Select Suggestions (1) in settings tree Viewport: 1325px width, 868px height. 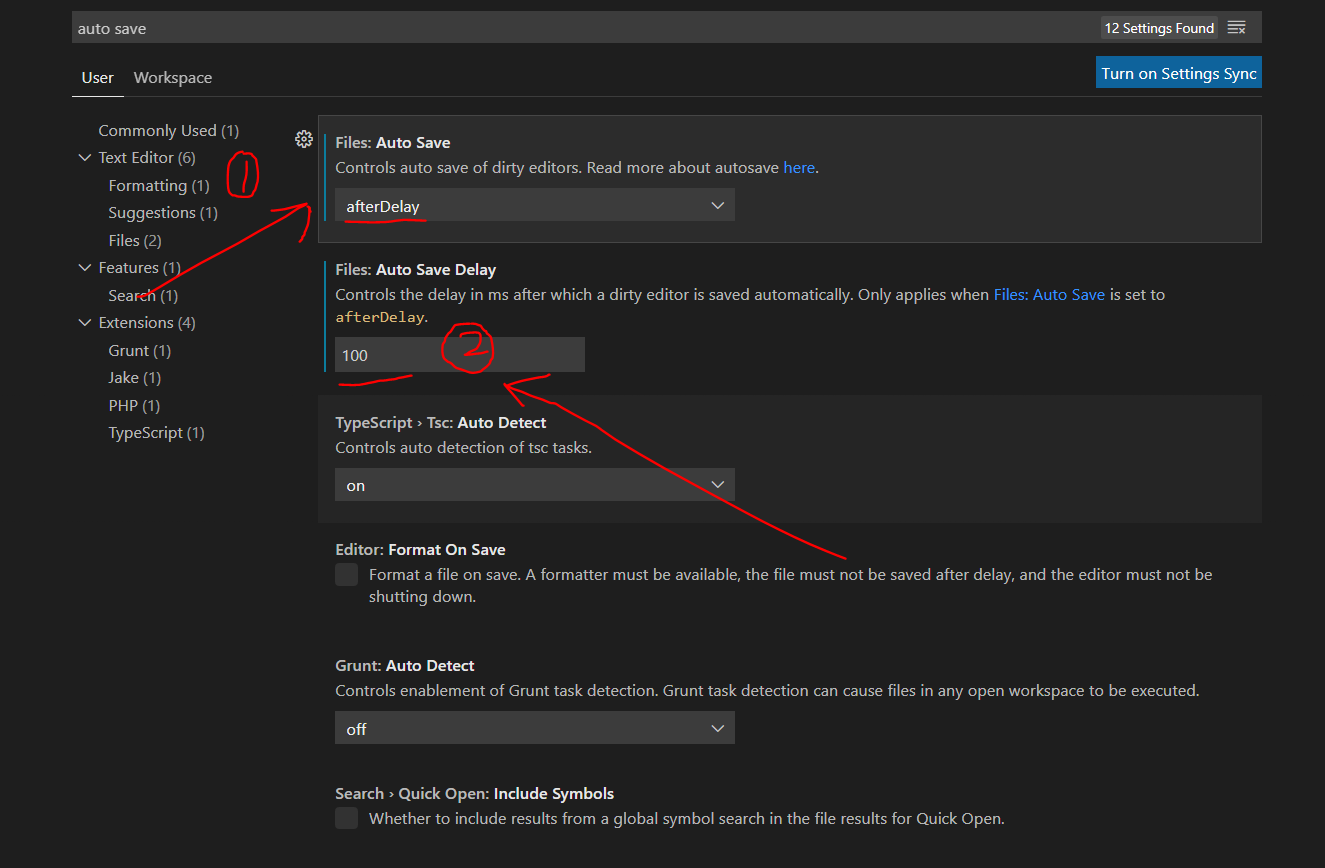[x=163, y=212]
